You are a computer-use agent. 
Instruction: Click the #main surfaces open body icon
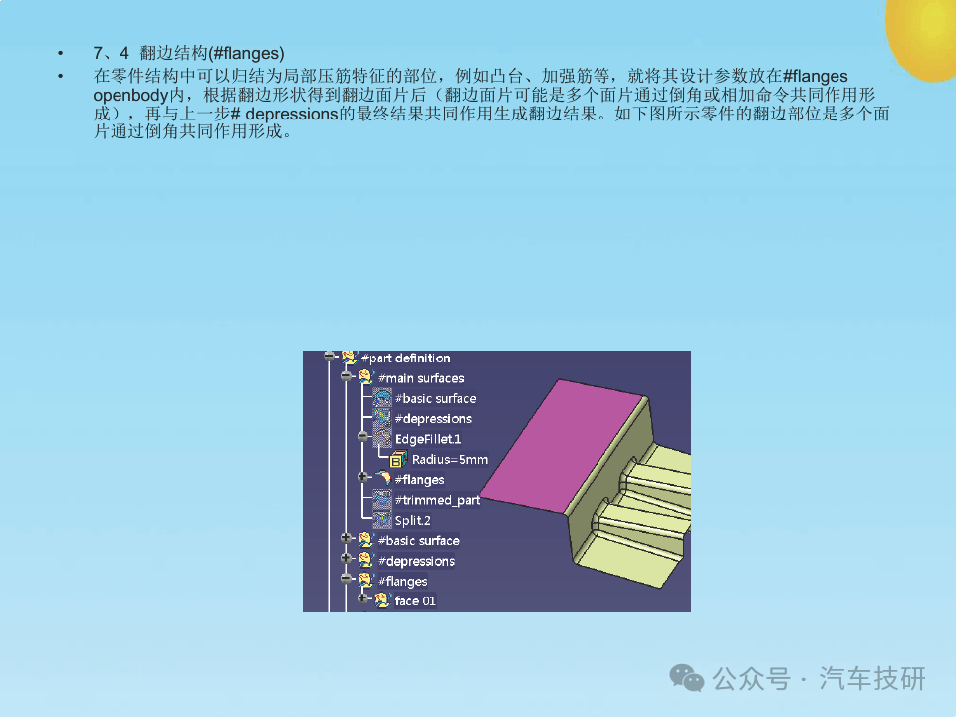365,377
